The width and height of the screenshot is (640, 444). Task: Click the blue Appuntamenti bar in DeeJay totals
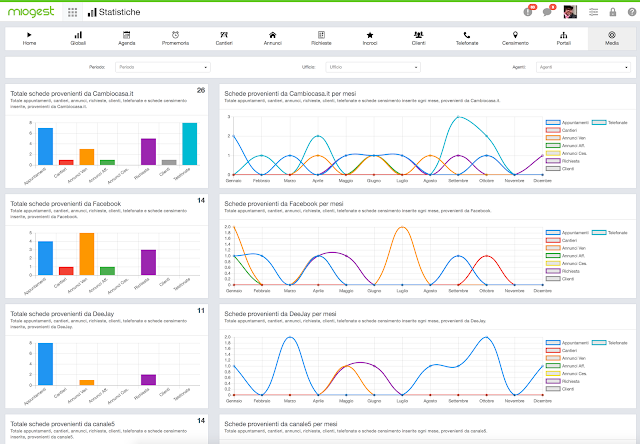click(x=45, y=364)
